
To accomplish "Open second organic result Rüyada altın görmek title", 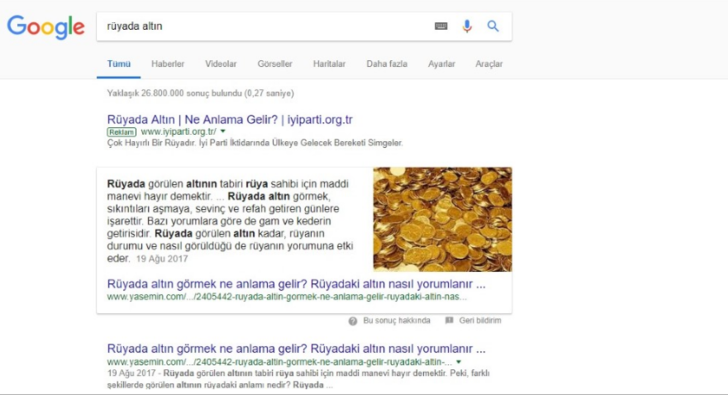I will tap(296, 349).
